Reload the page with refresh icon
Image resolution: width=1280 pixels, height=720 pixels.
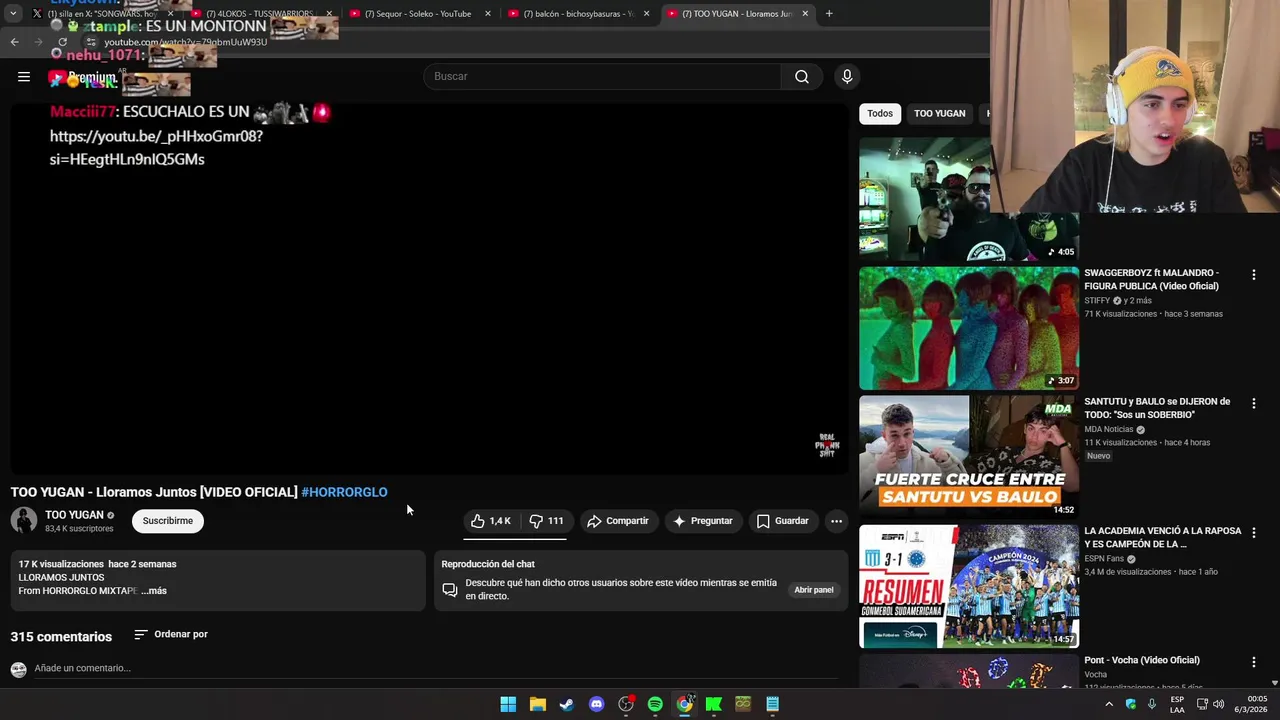[x=62, y=42]
